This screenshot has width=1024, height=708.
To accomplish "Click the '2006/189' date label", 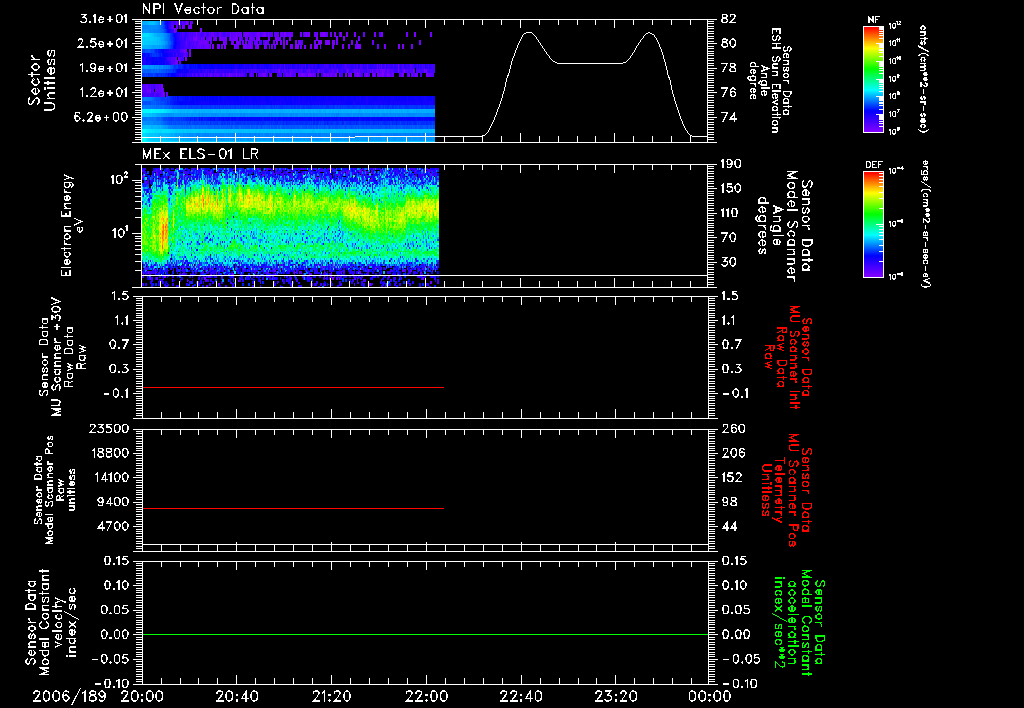I will [x=69, y=696].
